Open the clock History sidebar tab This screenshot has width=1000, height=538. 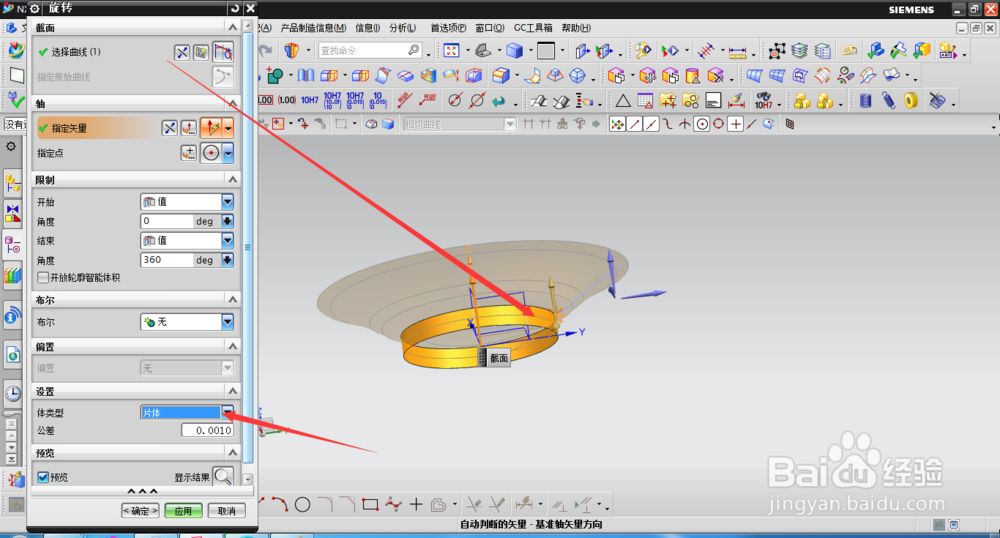(13, 393)
